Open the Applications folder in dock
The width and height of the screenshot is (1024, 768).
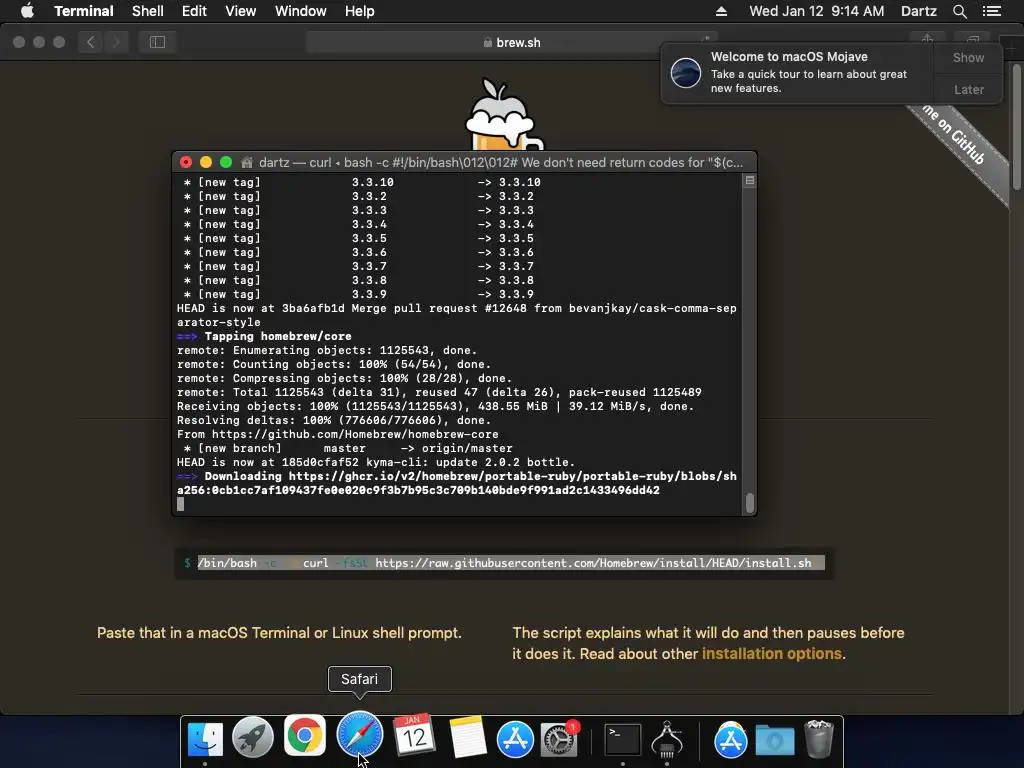(730, 739)
